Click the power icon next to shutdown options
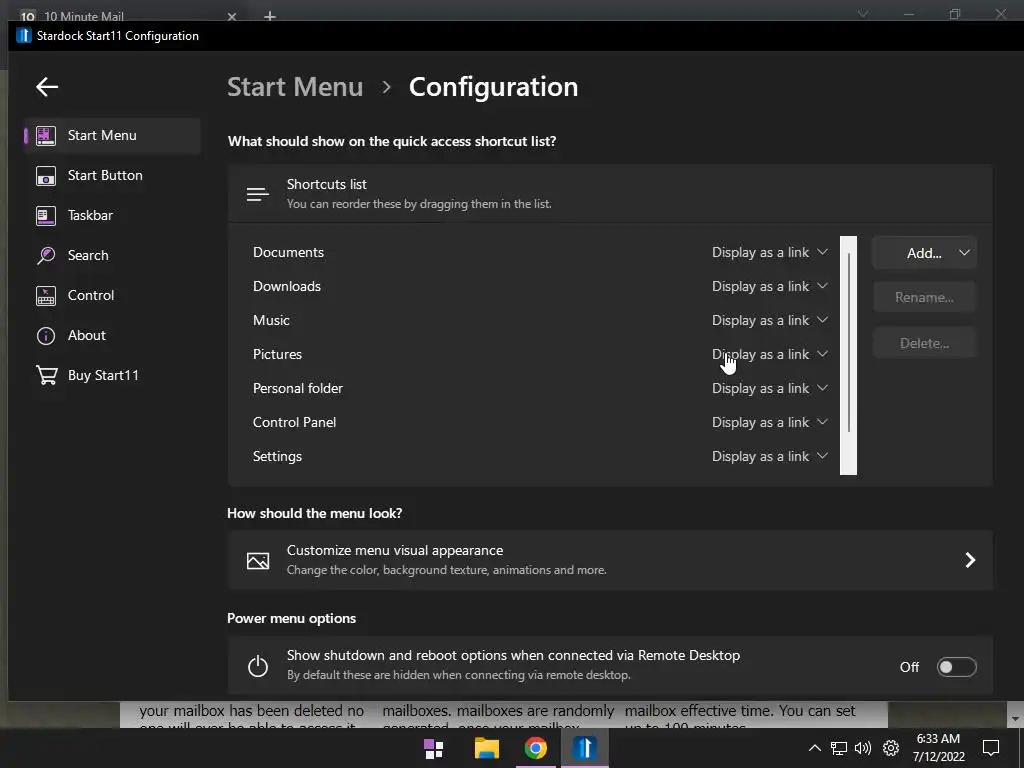Image resolution: width=1024 pixels, height=768 pixels. [x=257, y=665]
